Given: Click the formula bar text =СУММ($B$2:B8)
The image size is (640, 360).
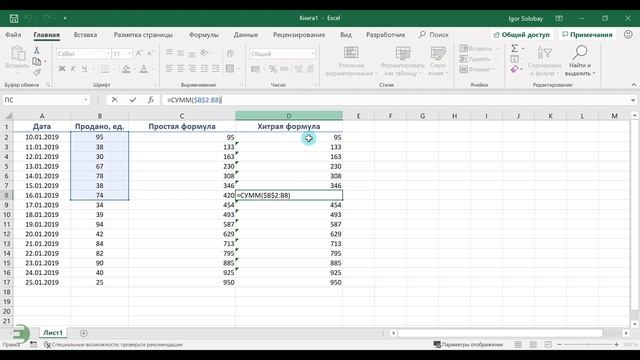Looking at the screenshot, I should [194, 100].
